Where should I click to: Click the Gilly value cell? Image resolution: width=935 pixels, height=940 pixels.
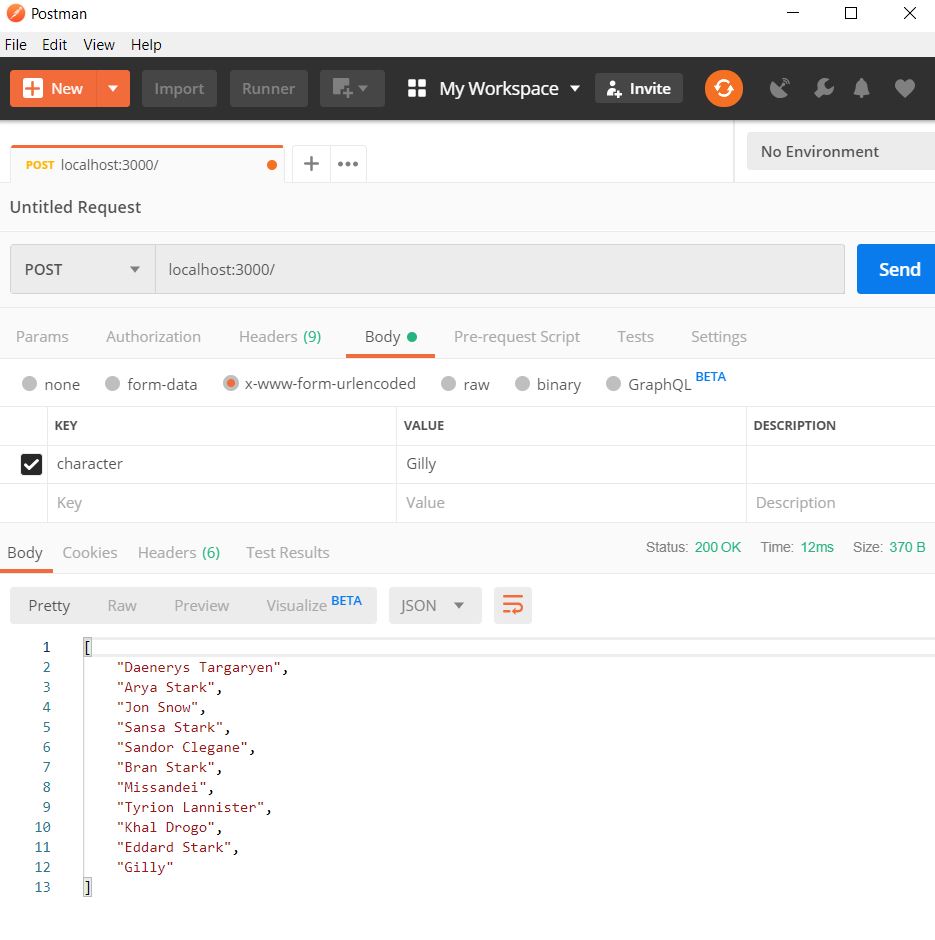[x=571, y=464]
